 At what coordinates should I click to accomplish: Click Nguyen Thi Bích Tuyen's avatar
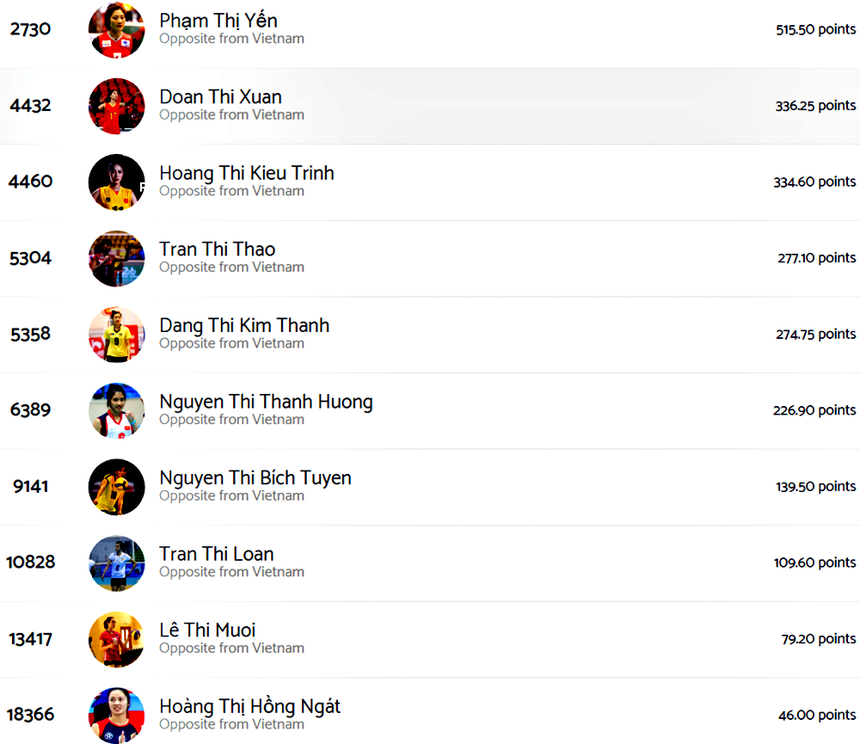[116, 486]
